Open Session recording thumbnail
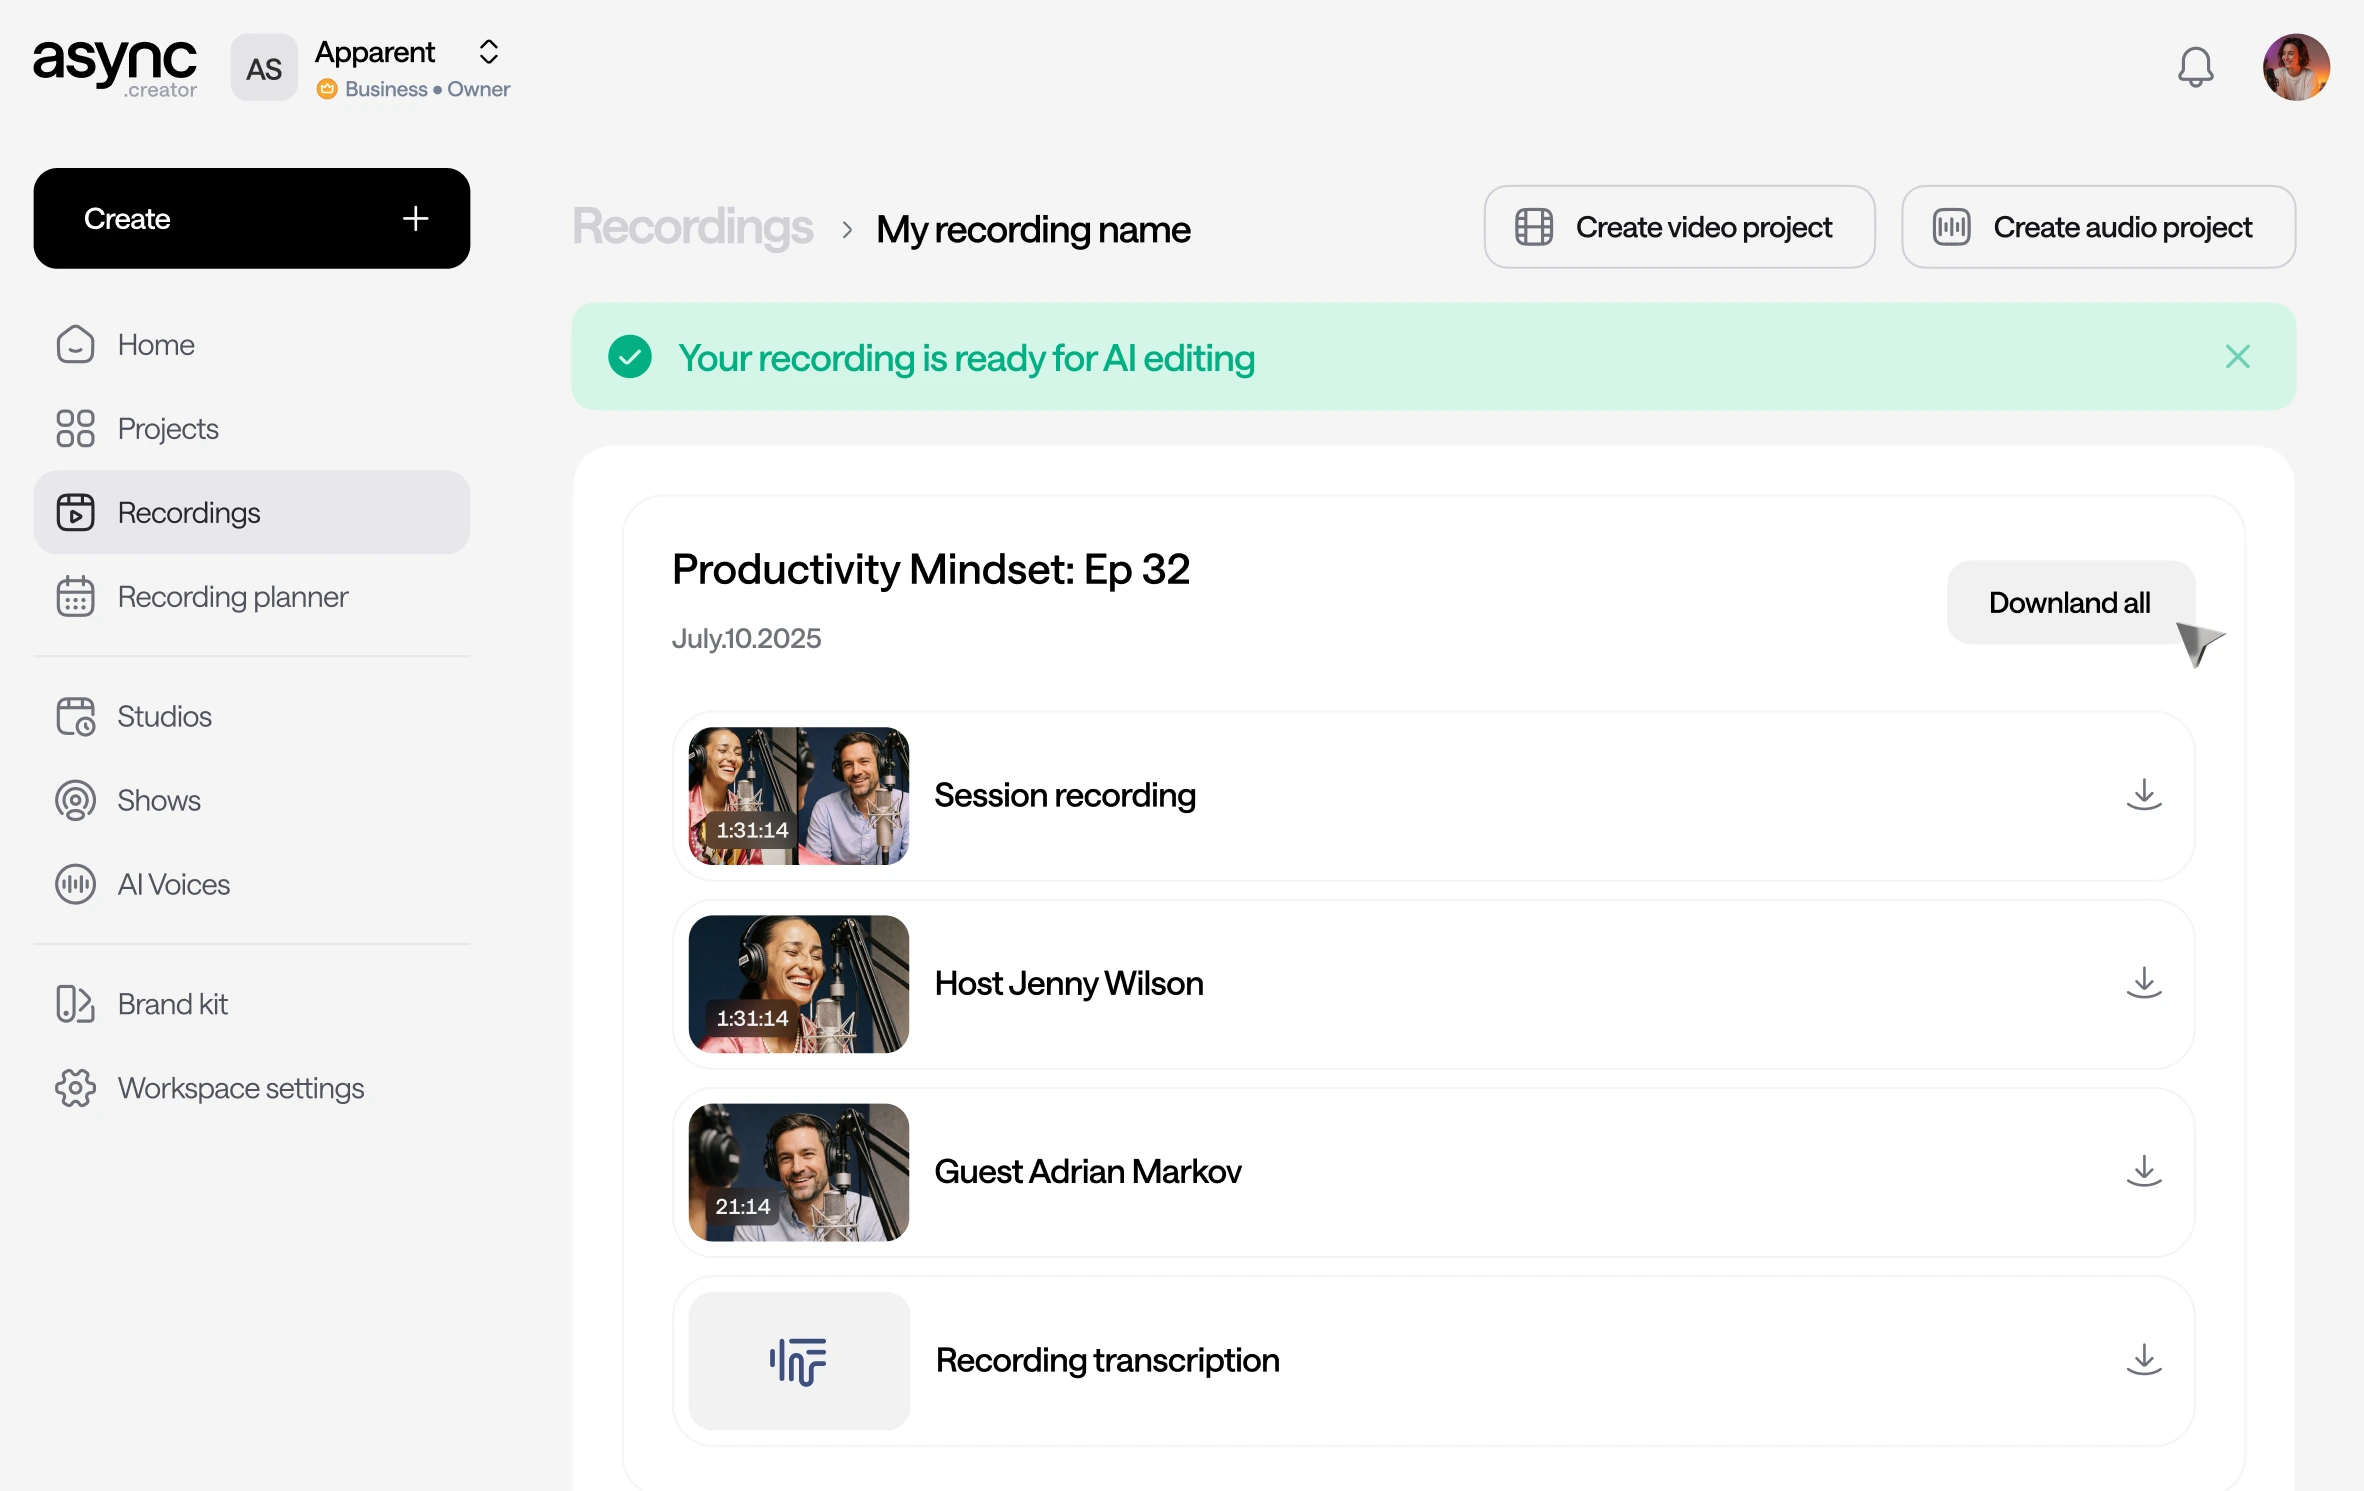This screenshot has width=2364, height=1491. pos(798,796)
